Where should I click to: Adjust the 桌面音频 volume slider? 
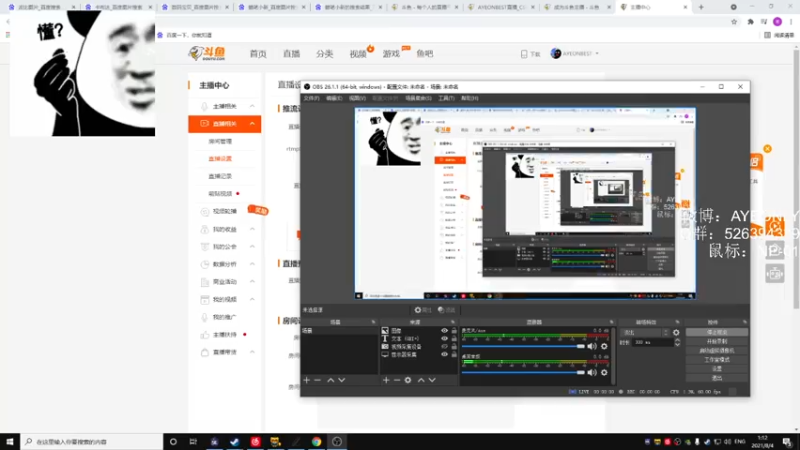pyautogui.click(x=523, y=372)
